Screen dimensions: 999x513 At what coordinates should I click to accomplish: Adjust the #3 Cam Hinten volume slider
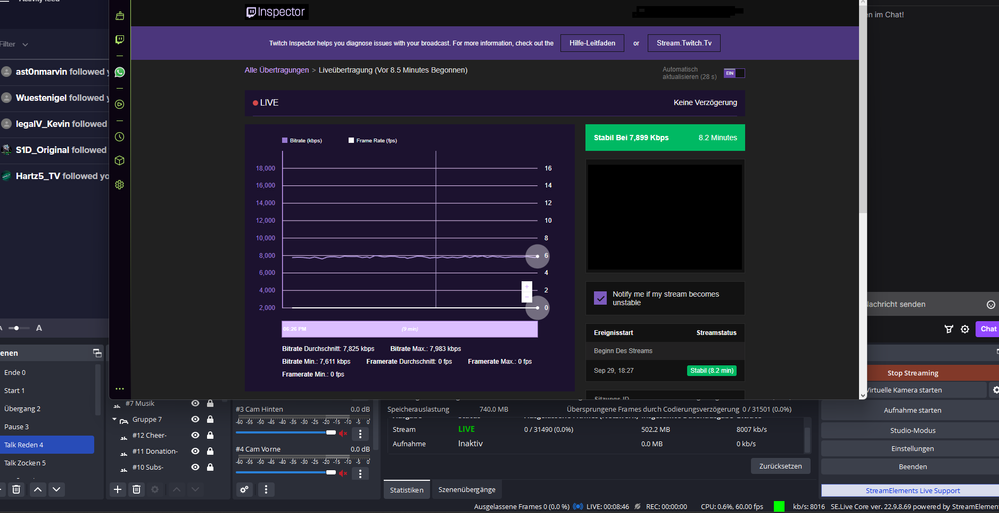[286, 433]
